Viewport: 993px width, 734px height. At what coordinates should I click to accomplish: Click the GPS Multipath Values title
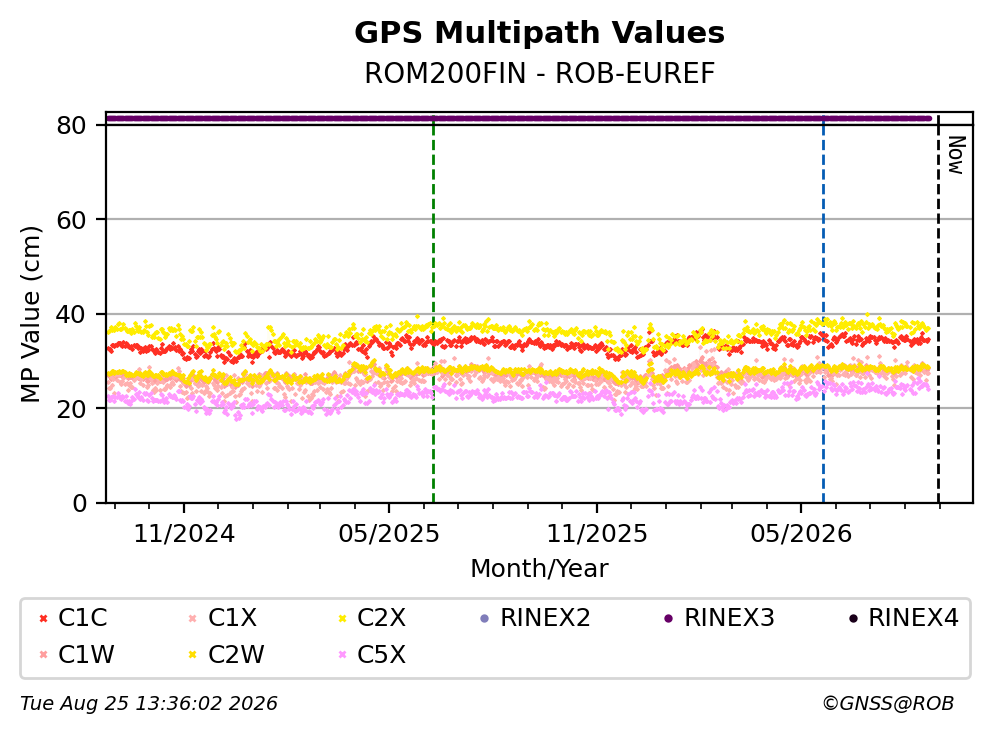[x=540, y=32]
